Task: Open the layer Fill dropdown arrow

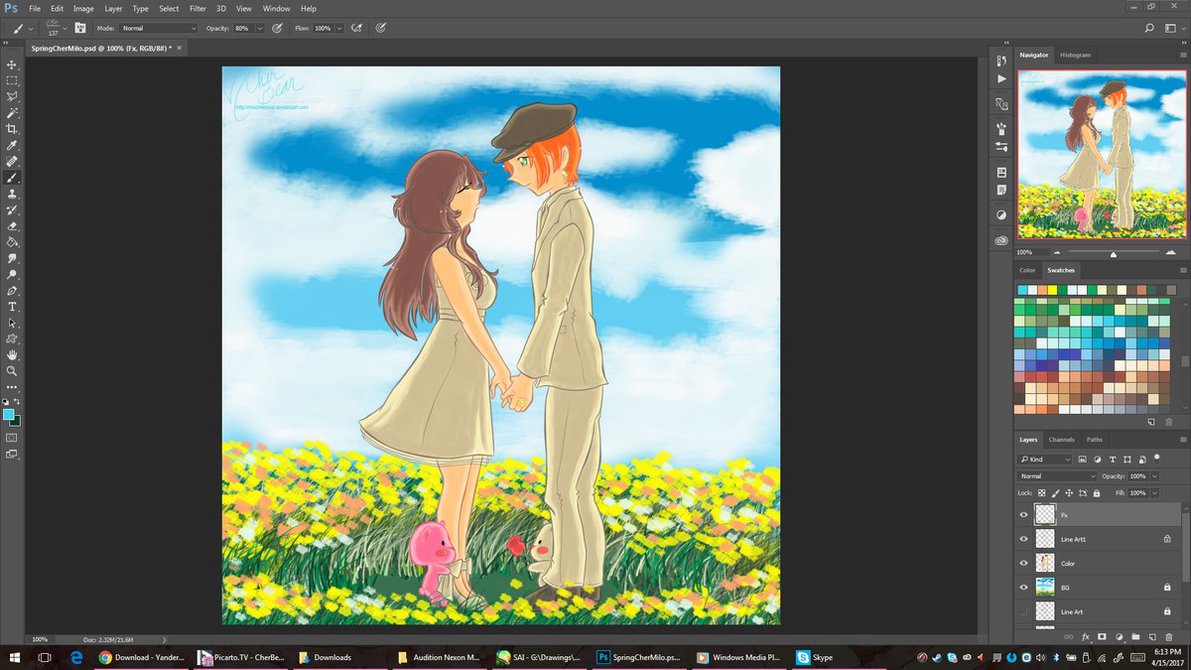Action: click(x=1155, y=493)
